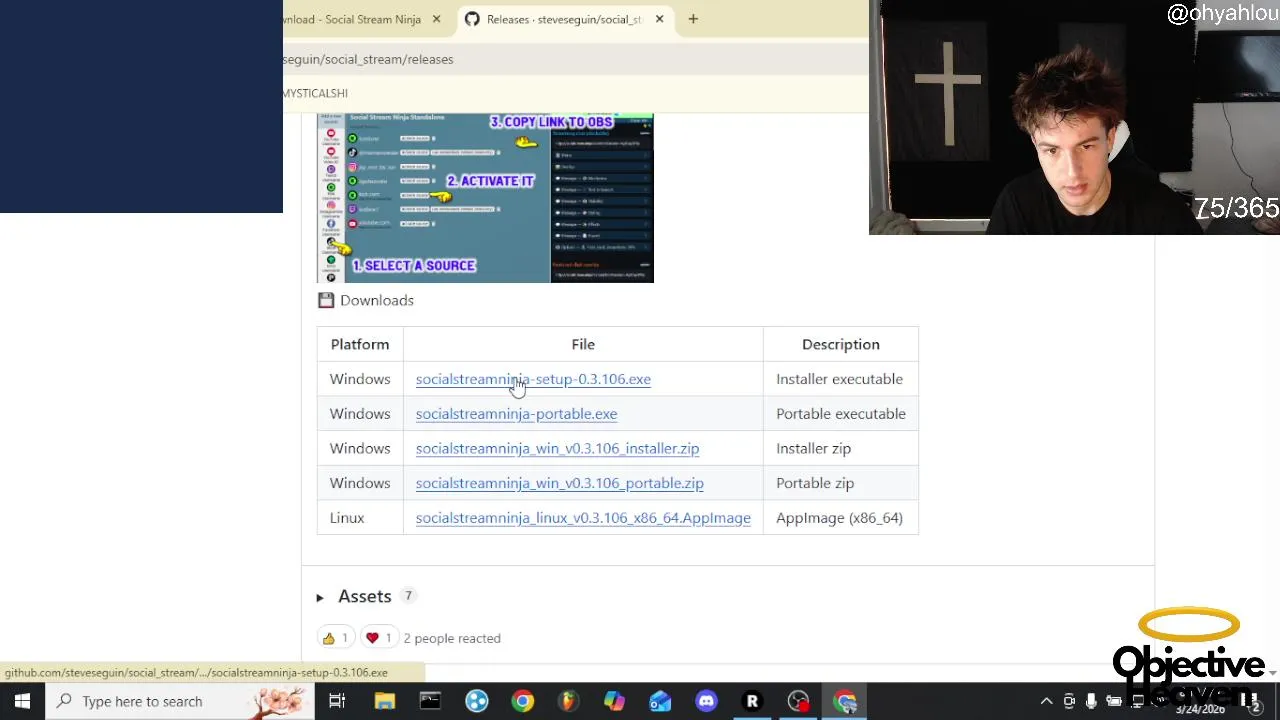Download socialstreamninja_win_v0.3.106_installer.zip

coord(557,449)
